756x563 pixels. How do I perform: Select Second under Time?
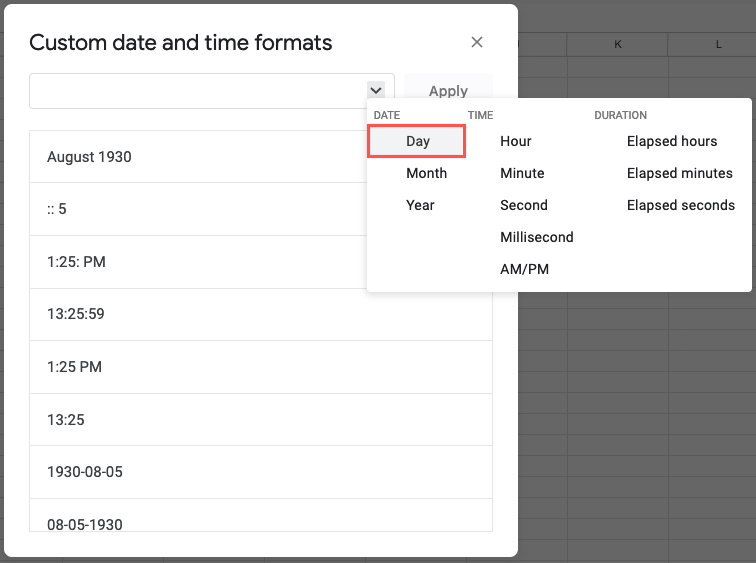524,205
